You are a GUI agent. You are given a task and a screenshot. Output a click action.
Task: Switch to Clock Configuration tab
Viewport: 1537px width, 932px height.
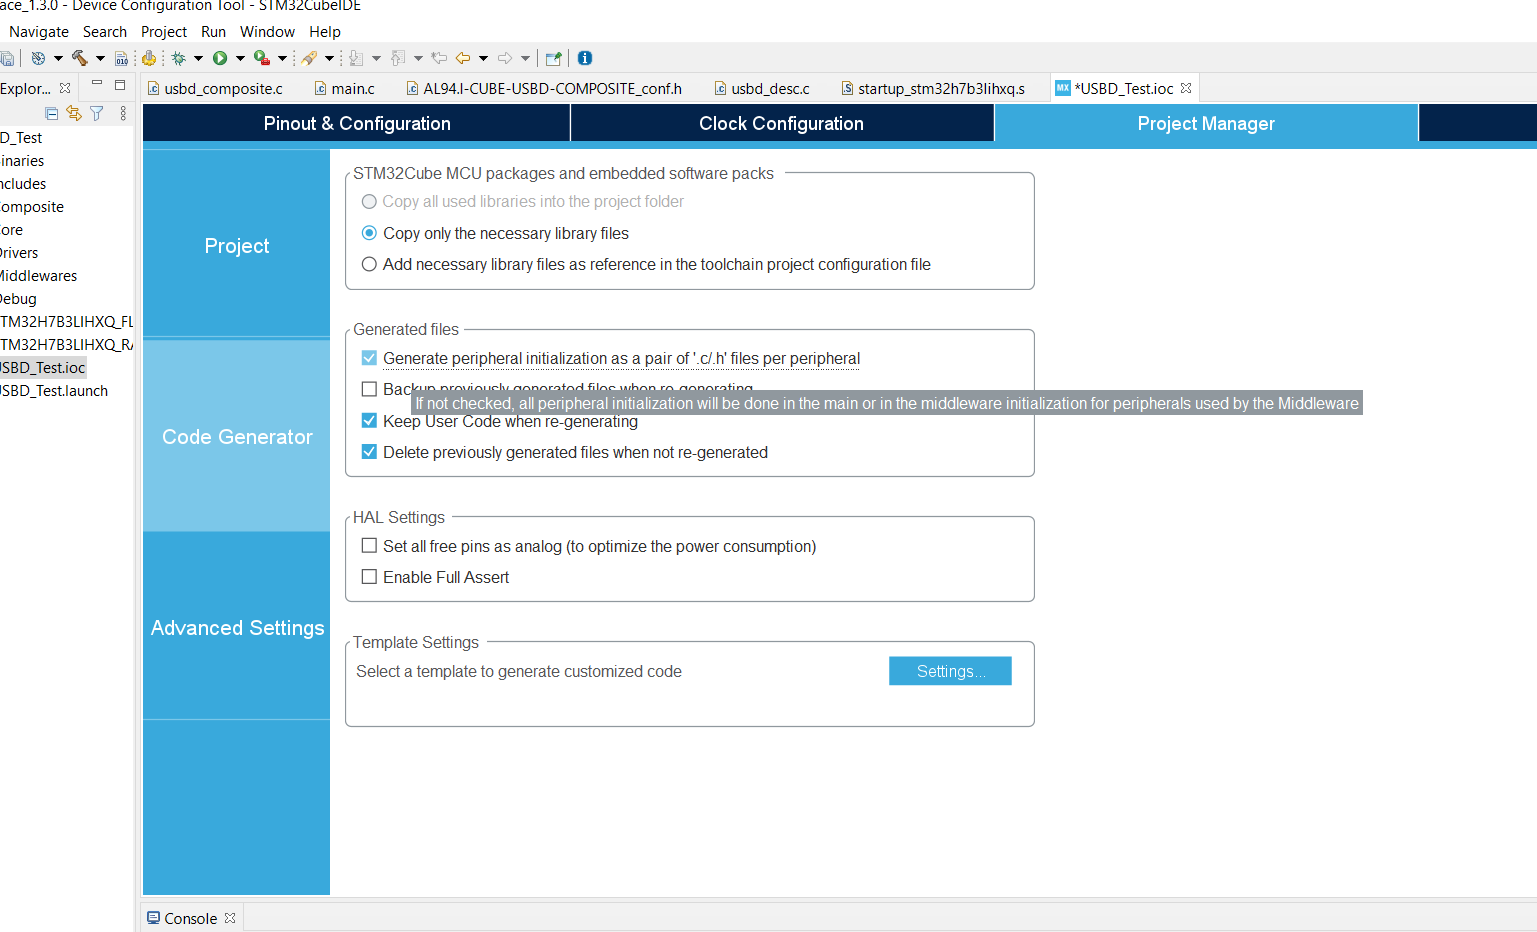coord(781,123)
